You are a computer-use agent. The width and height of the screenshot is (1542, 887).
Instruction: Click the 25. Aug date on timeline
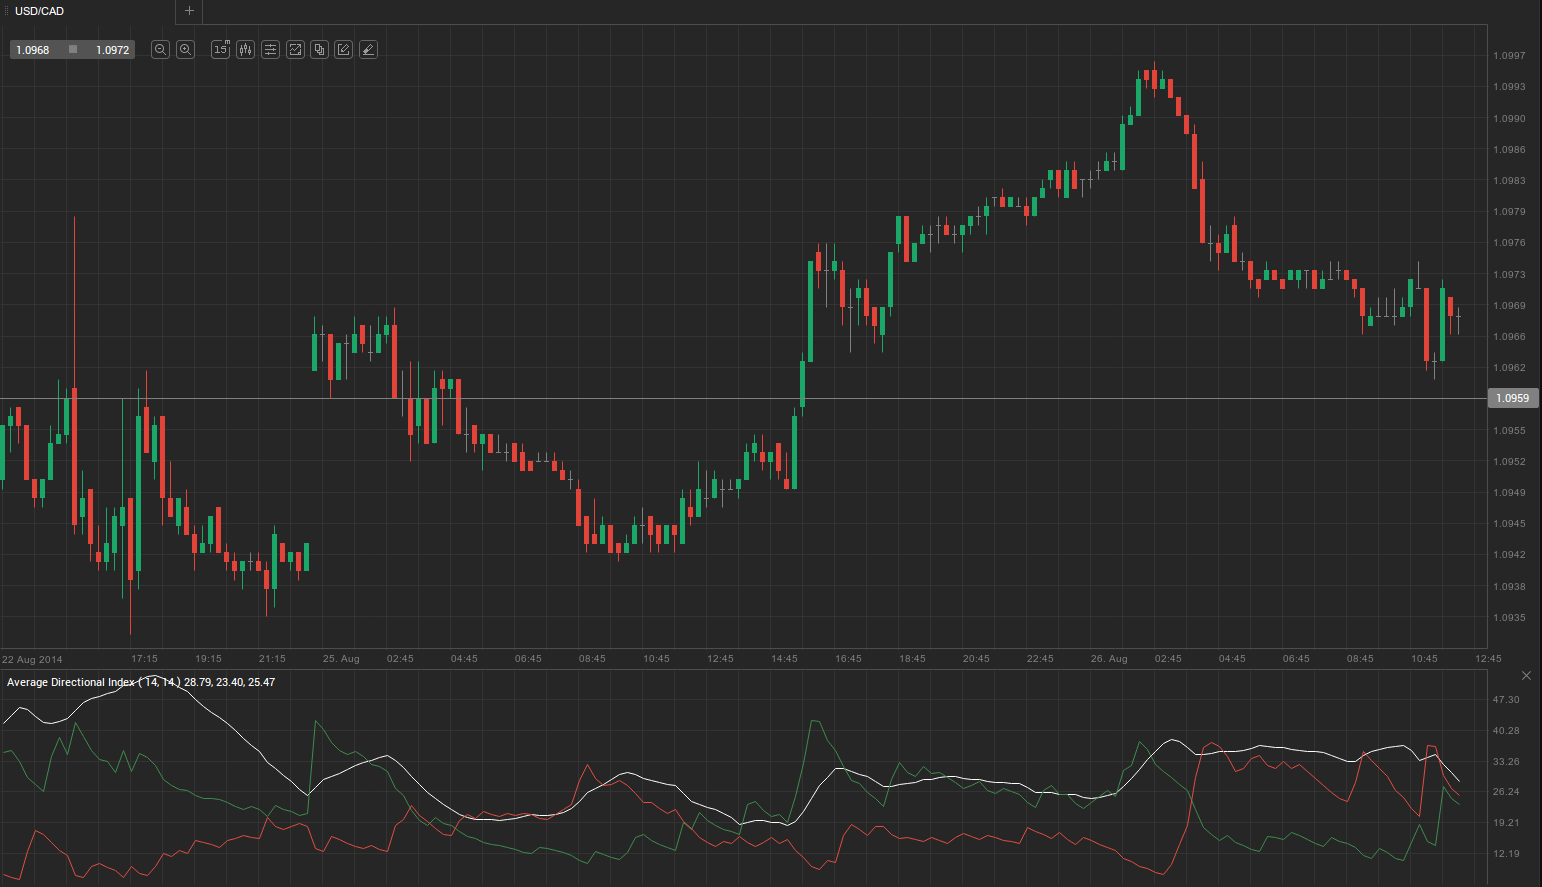[341, 659]
